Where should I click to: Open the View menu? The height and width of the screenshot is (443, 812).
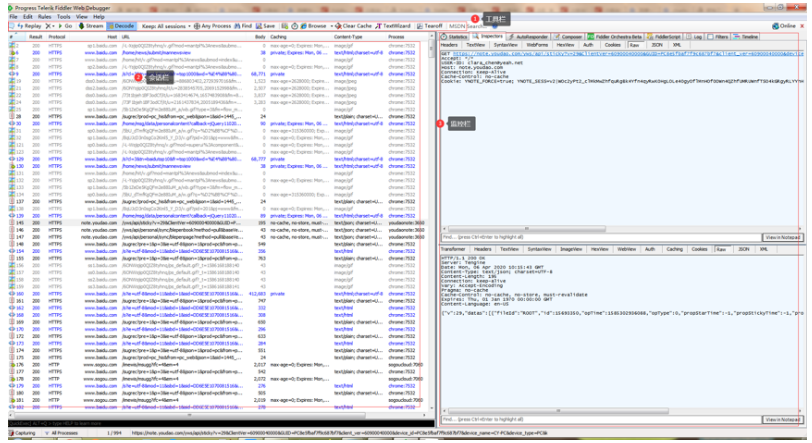[x=82, y=17]
